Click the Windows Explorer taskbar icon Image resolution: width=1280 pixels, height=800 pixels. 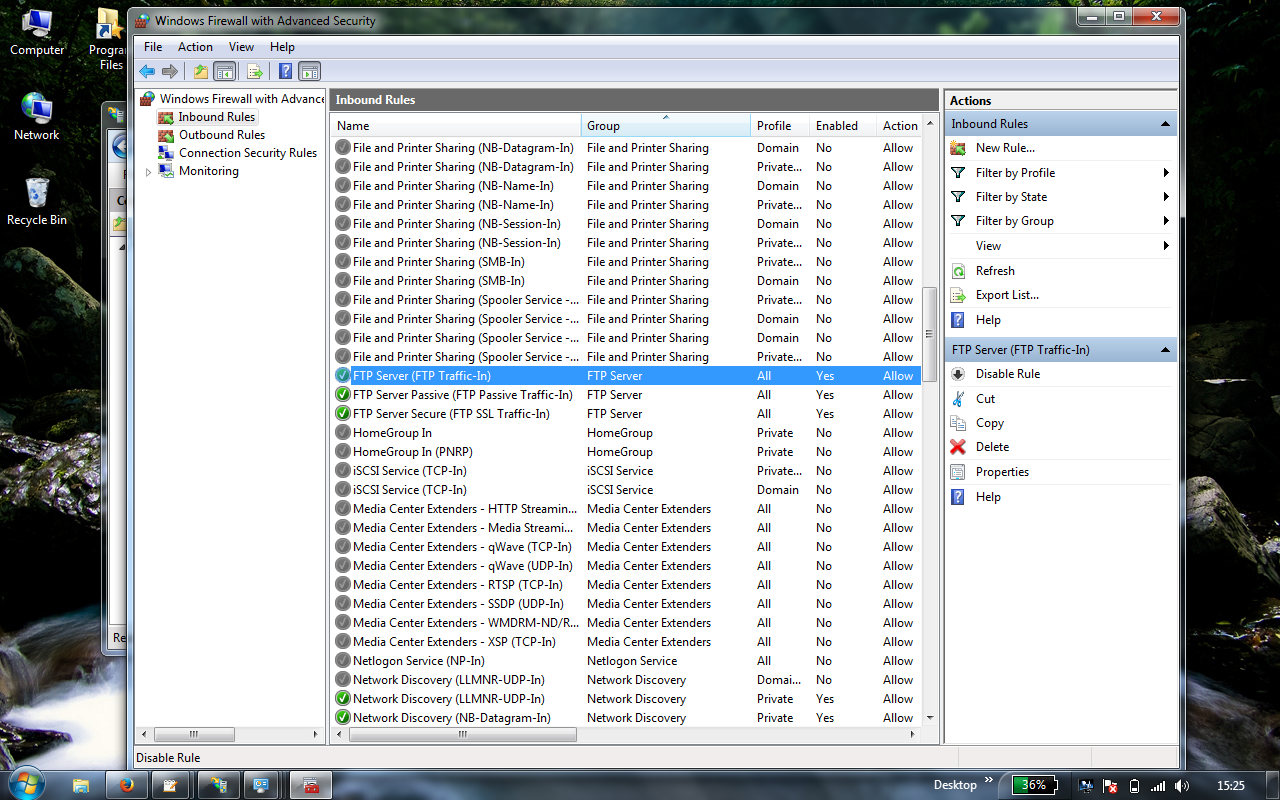point(81,785)
